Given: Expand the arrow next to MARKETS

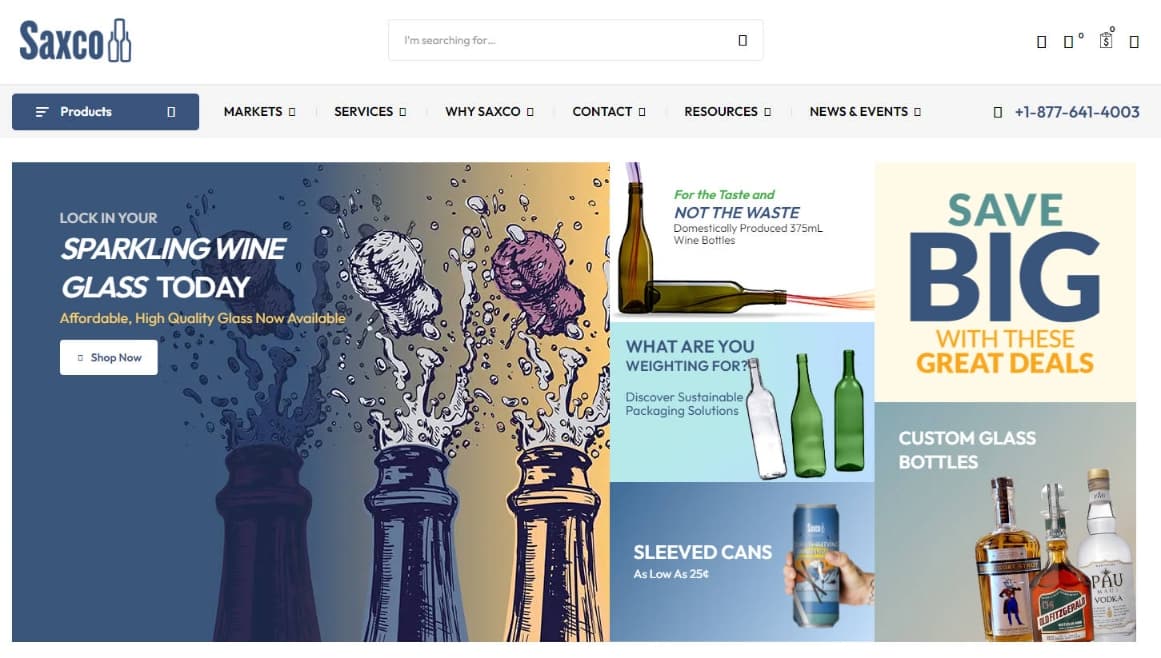Looking at the screenshot, I should [x=292, y=112].
